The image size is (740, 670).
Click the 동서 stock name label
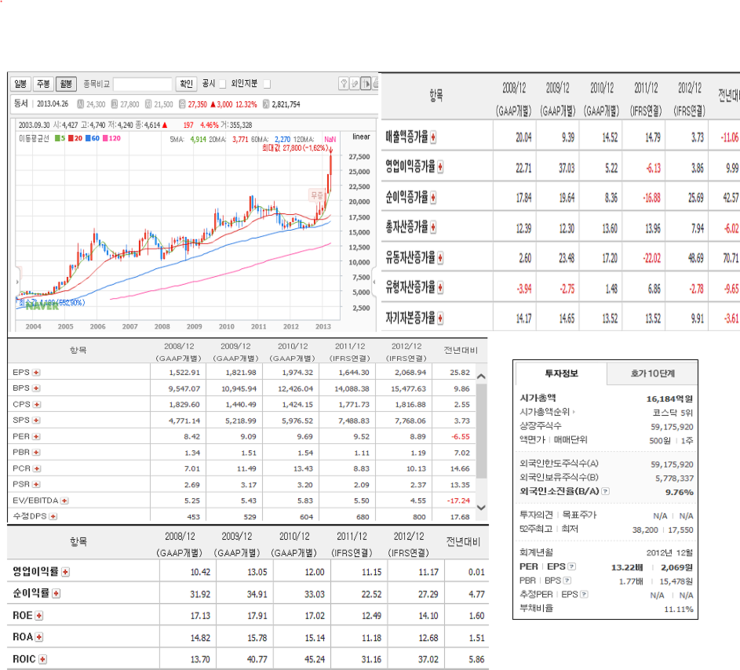click(x=21, y=104)
